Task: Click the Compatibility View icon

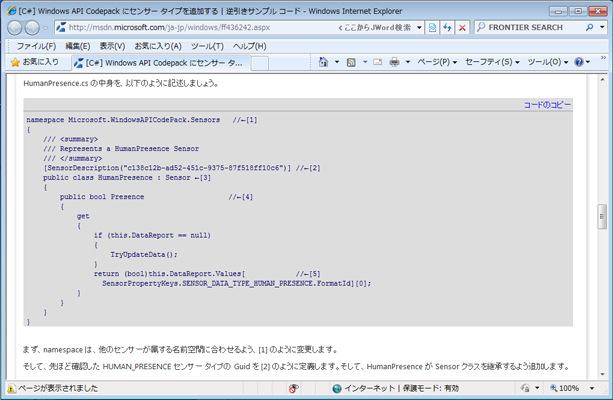Action: (432, 27)
